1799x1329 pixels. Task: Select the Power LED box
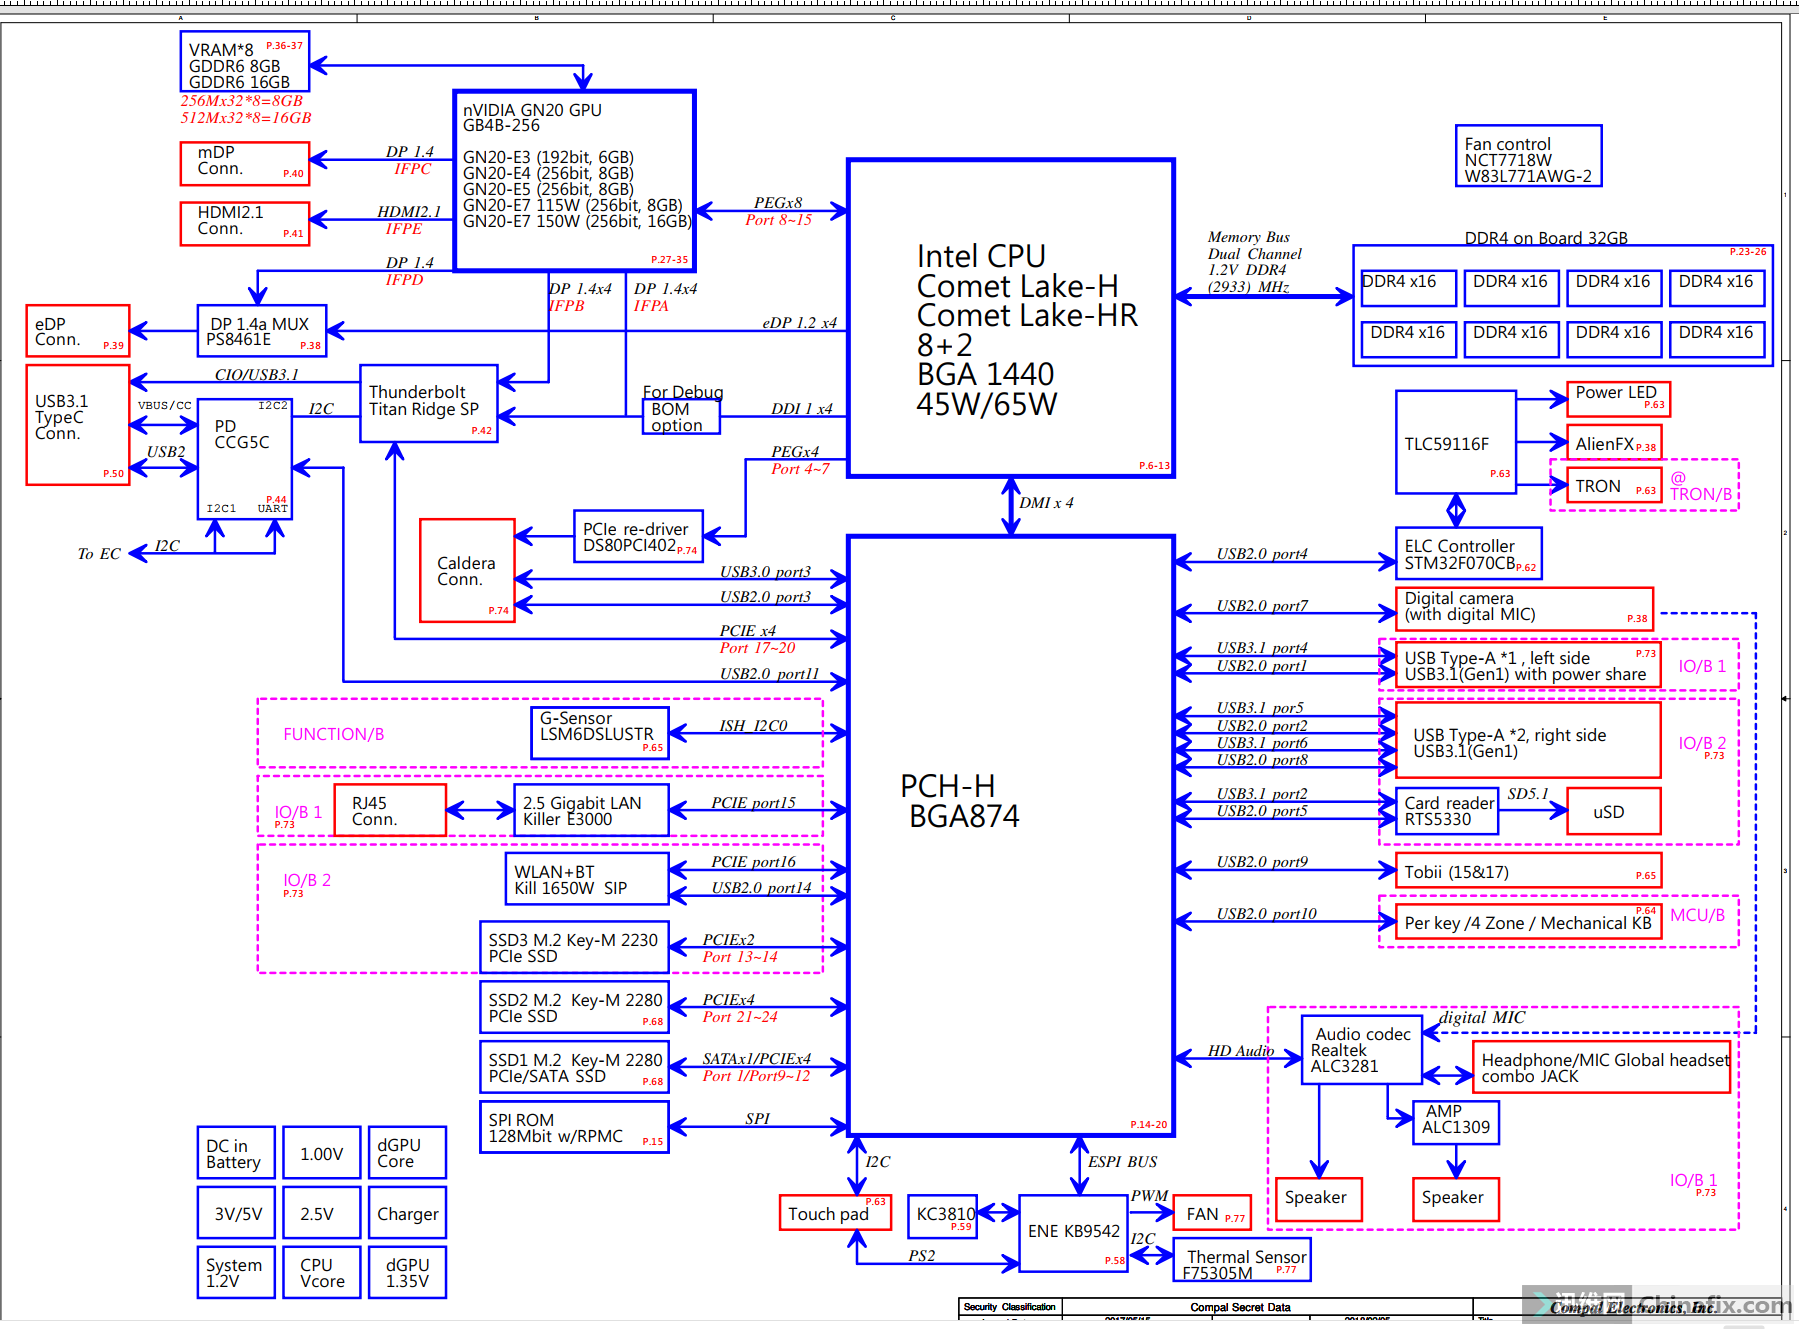tap(1618, 399)
